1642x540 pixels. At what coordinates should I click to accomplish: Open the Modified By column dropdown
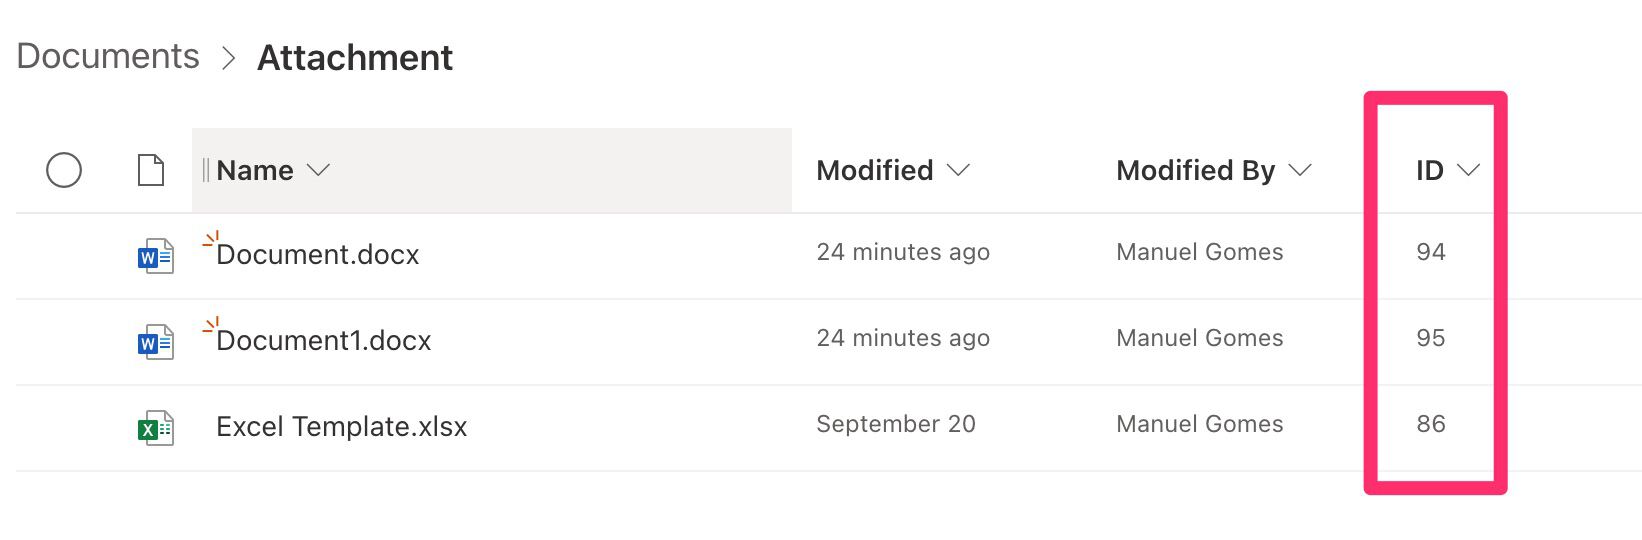[x=1300, y=170]
